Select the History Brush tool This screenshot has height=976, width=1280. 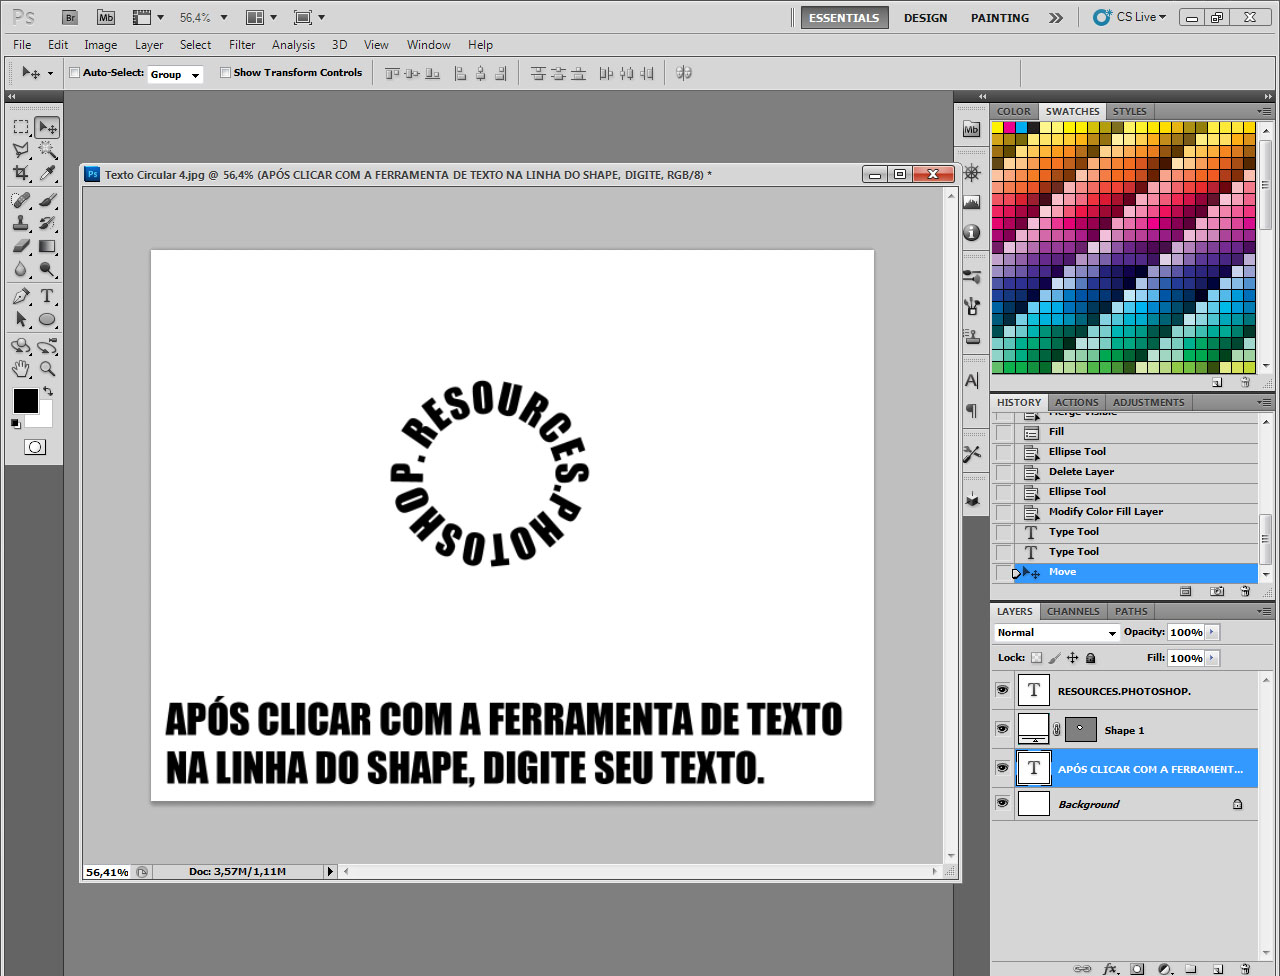tap(47, 223)
